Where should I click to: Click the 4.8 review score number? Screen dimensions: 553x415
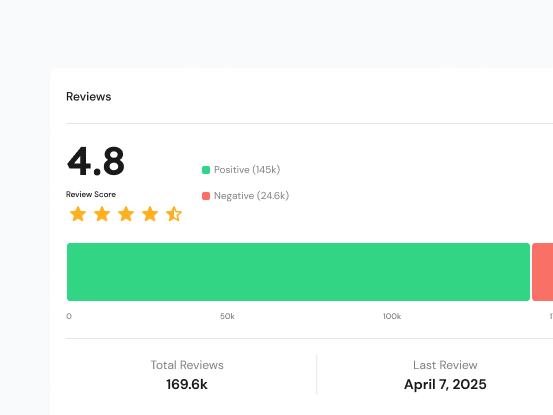(x=96, y=161)
